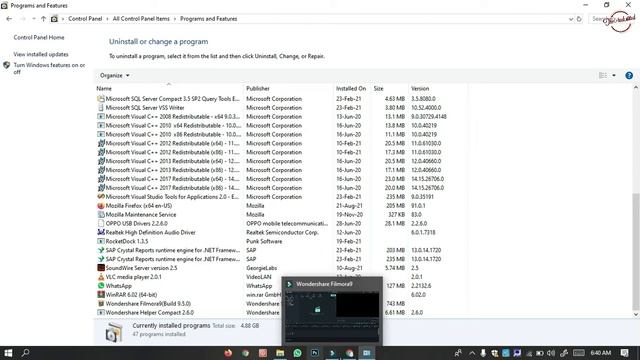This screenshot has width=640, height=360.
Task: Open the recent locations dropdown arrow
Action: pos(33,19)
